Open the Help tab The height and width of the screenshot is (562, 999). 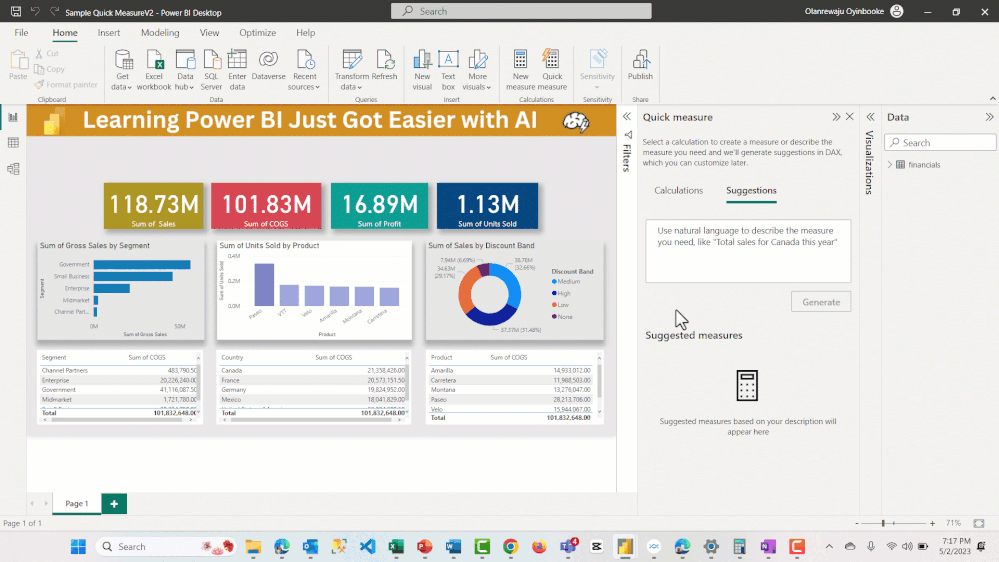click(305, 32)
